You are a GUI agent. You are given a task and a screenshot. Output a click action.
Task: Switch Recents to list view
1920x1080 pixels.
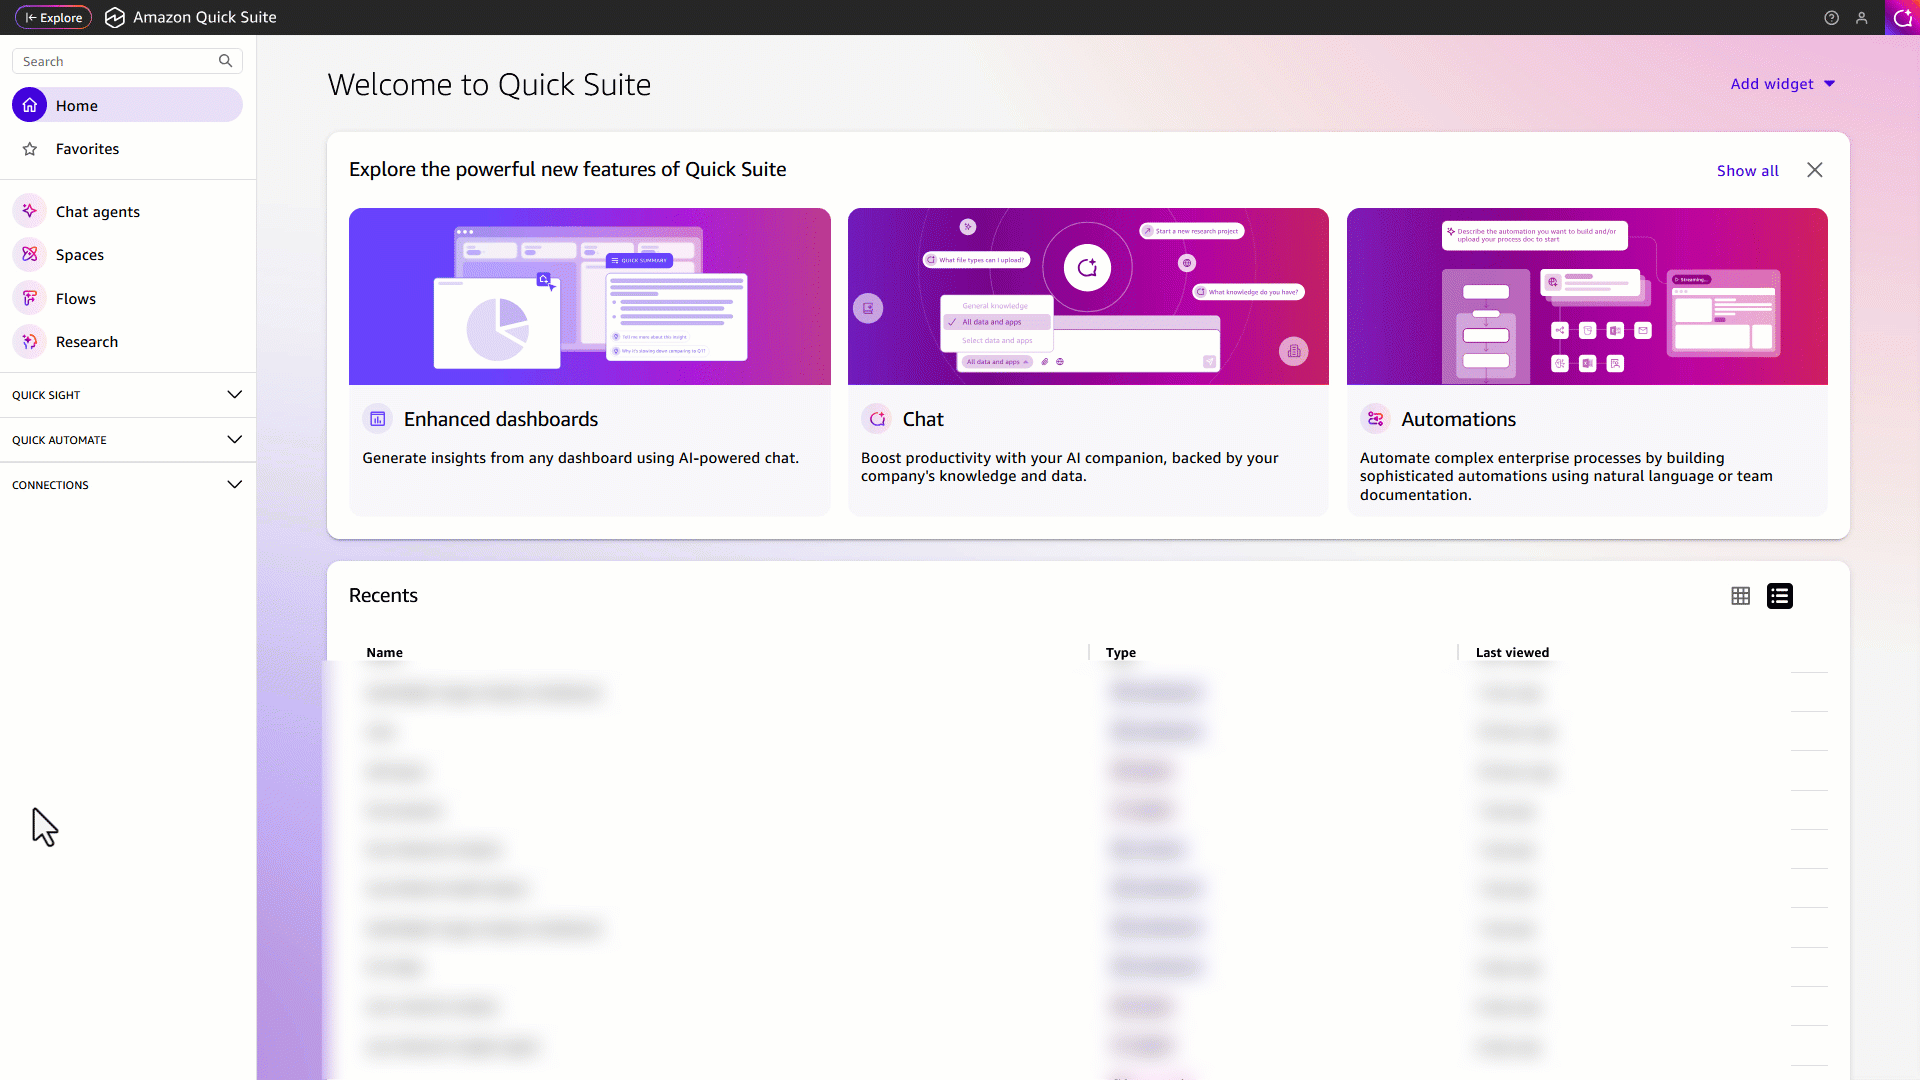(1780, 596)
